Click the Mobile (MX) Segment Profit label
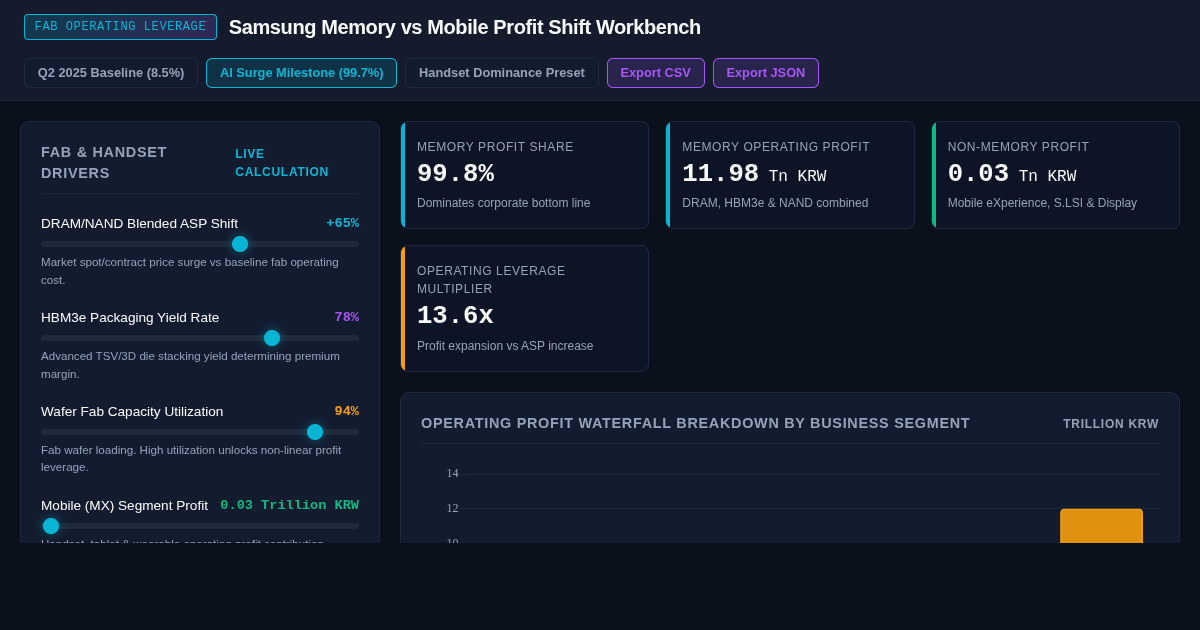This screenshot has width=1200, height=630. (x=124, y=505)
